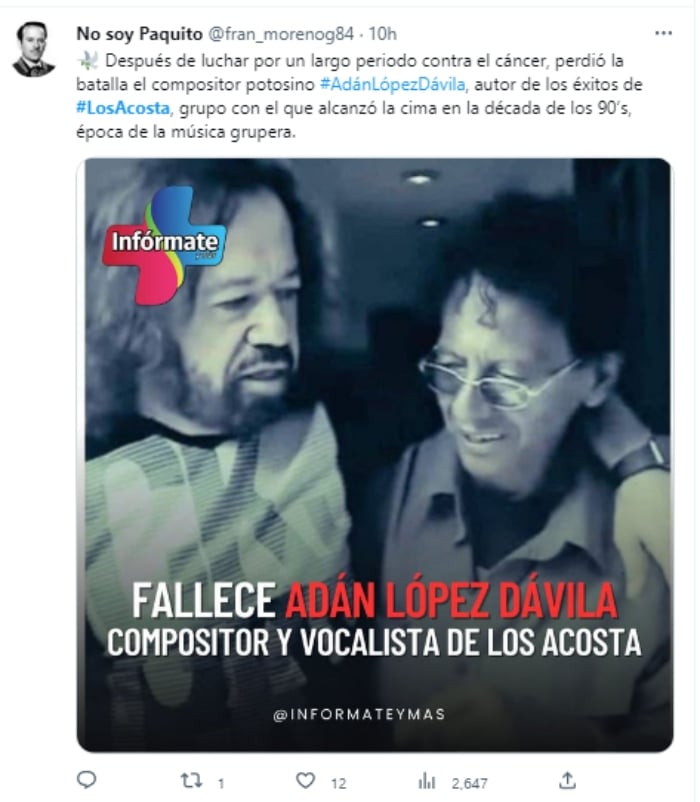Screen dimensions: 700x802
Task: Open tweet analytics bar chart icon
Action: click(426, 781)
